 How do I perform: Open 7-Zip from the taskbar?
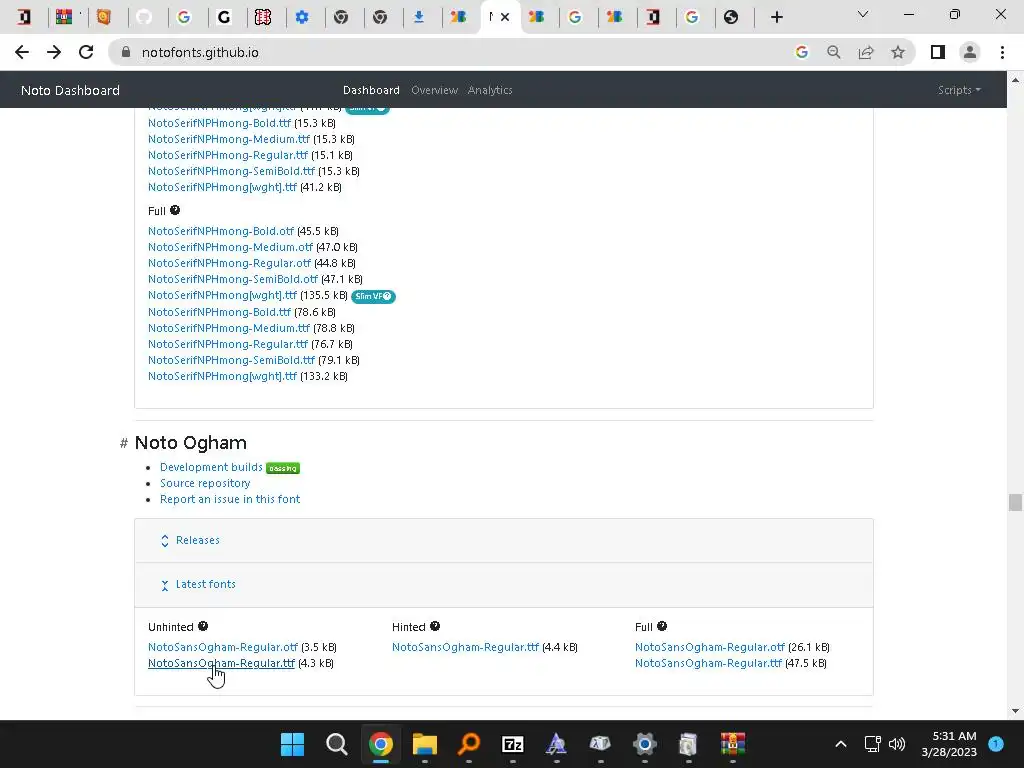point(513,744)
